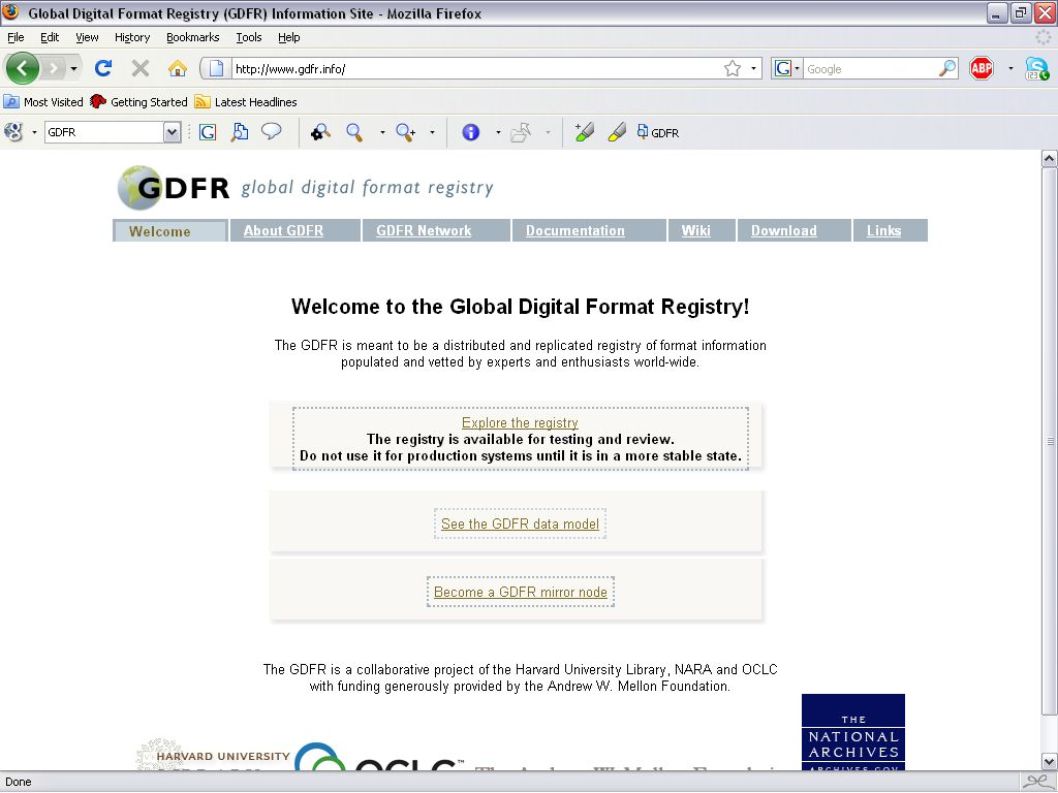1058x793 pixels.
Task: Click the scrollbar up arrow
Action: (1049, 159)
